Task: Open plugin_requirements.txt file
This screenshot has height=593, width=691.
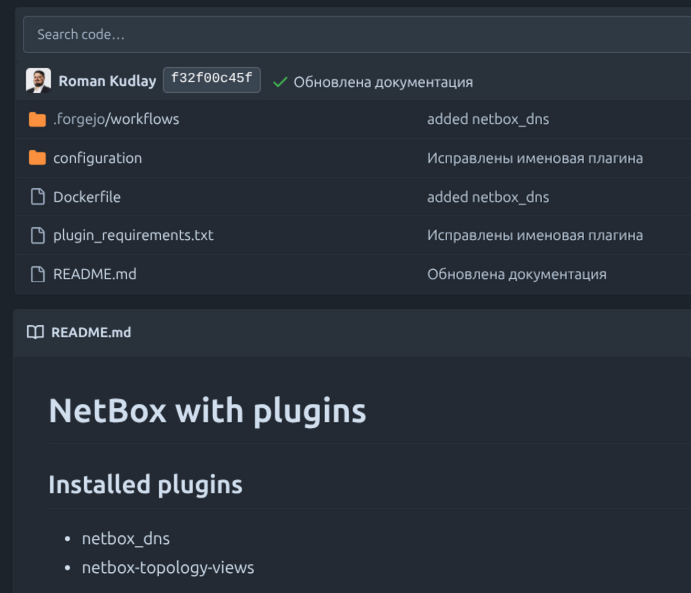Action: [133, 236]
